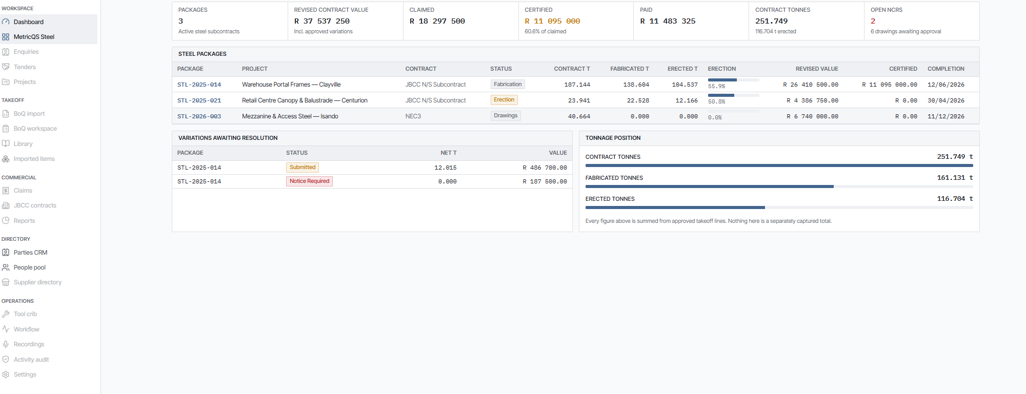The width and height of the screenshot is (1026, 394).
Task: Open MetricQS Steel in the sidebar
Action: pyautogui.click(x=48, y=37)
